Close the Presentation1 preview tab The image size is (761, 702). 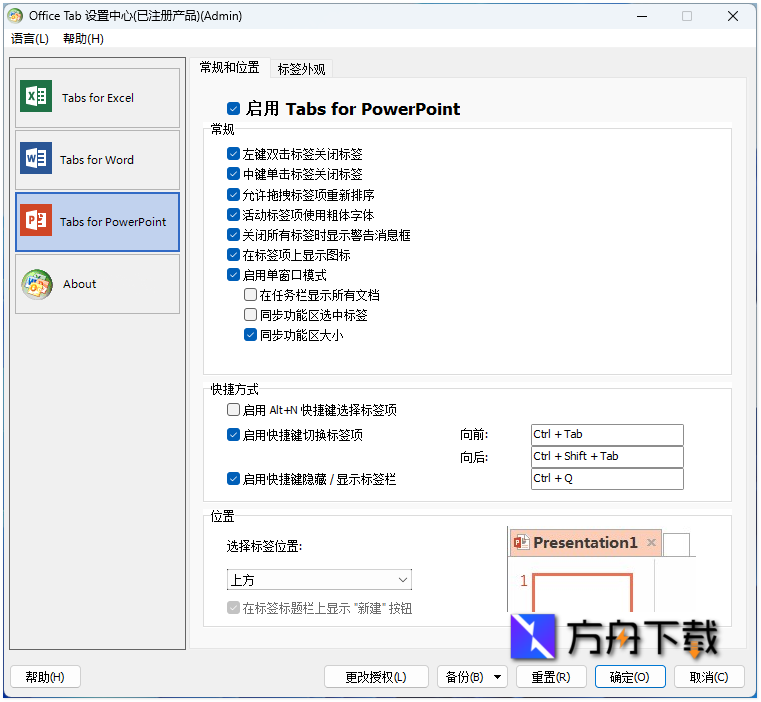pyautogui.click(x=651, y=542)
